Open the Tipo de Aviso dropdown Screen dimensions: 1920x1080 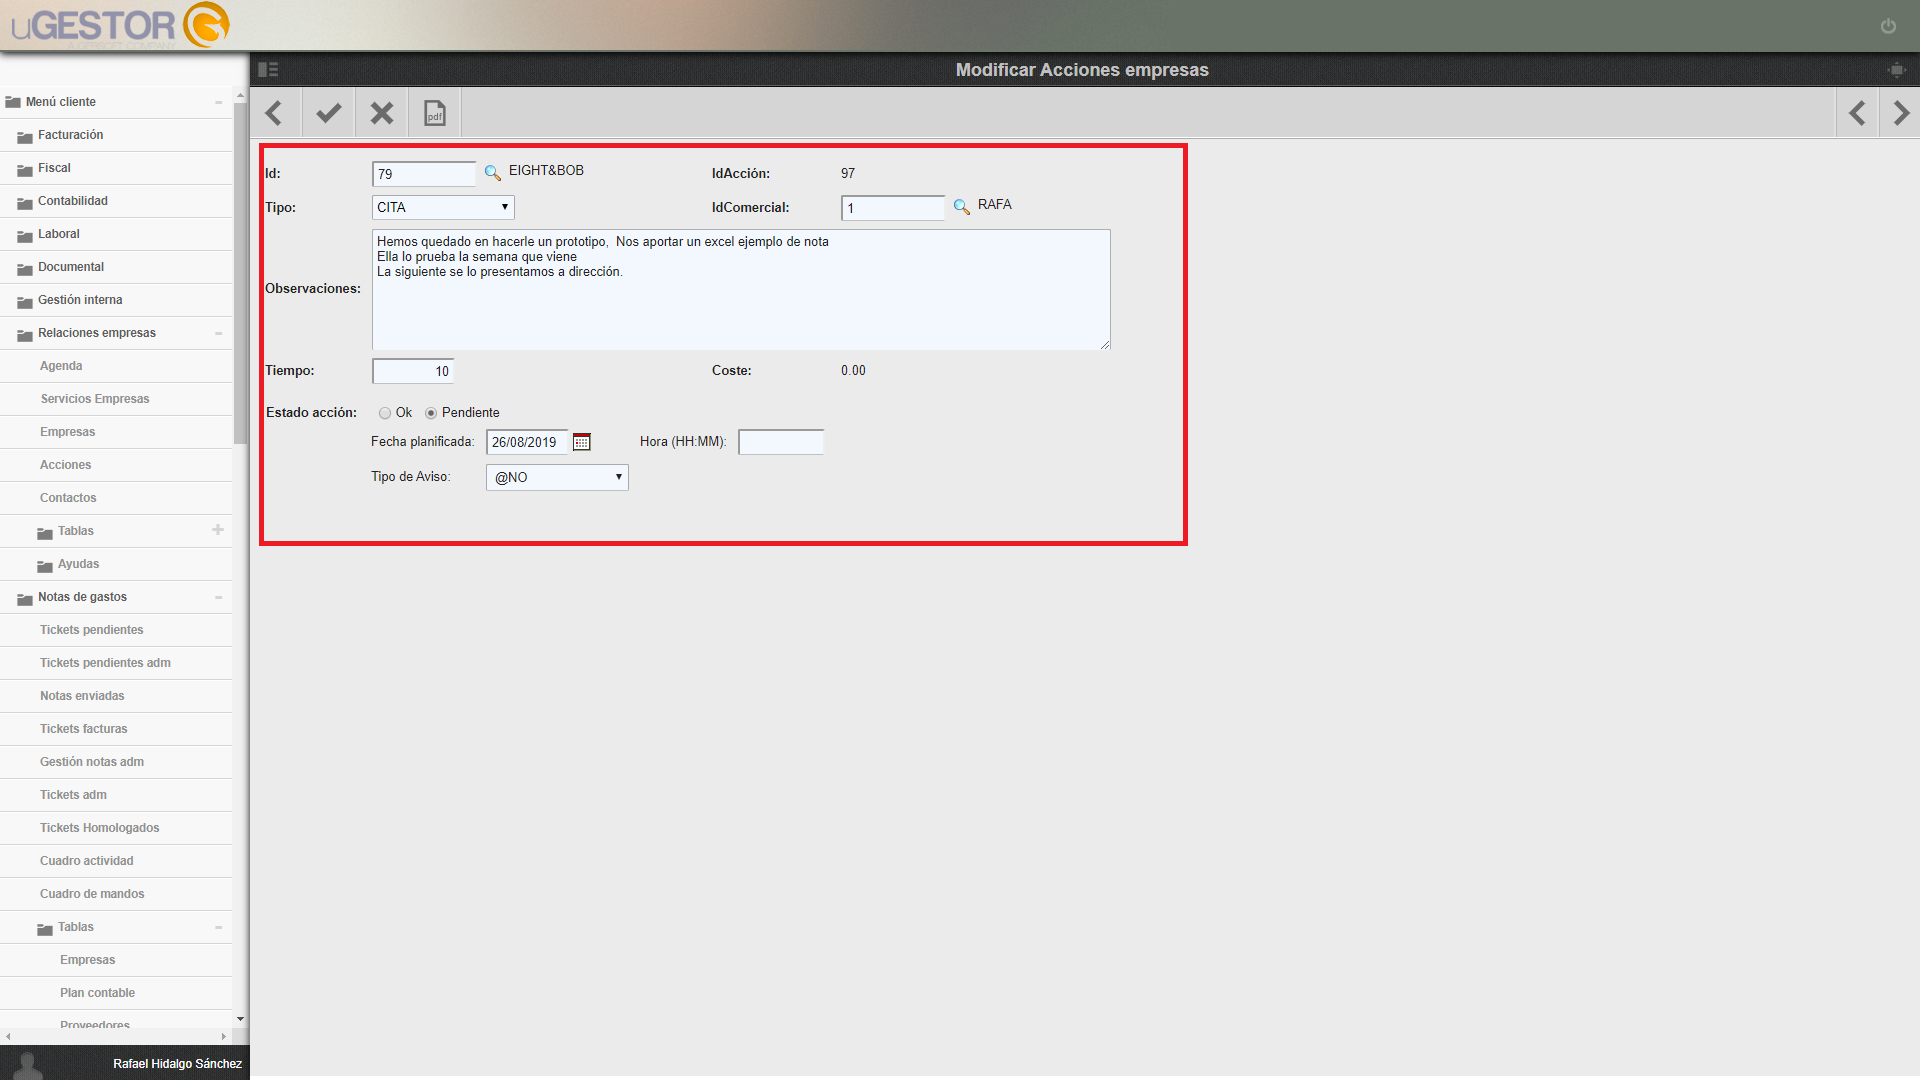[557, 477]
